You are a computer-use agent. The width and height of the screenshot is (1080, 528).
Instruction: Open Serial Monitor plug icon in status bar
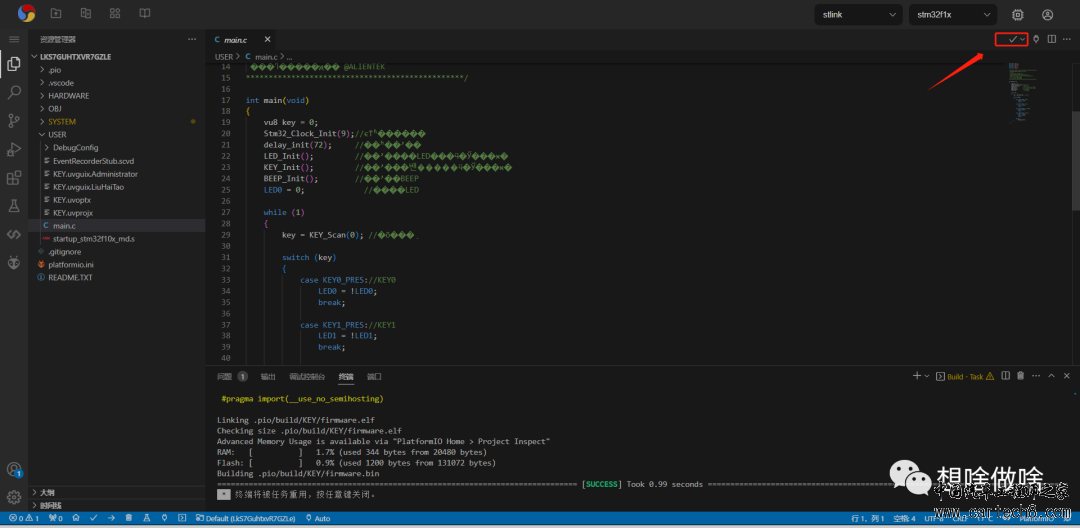pos(164,518)
